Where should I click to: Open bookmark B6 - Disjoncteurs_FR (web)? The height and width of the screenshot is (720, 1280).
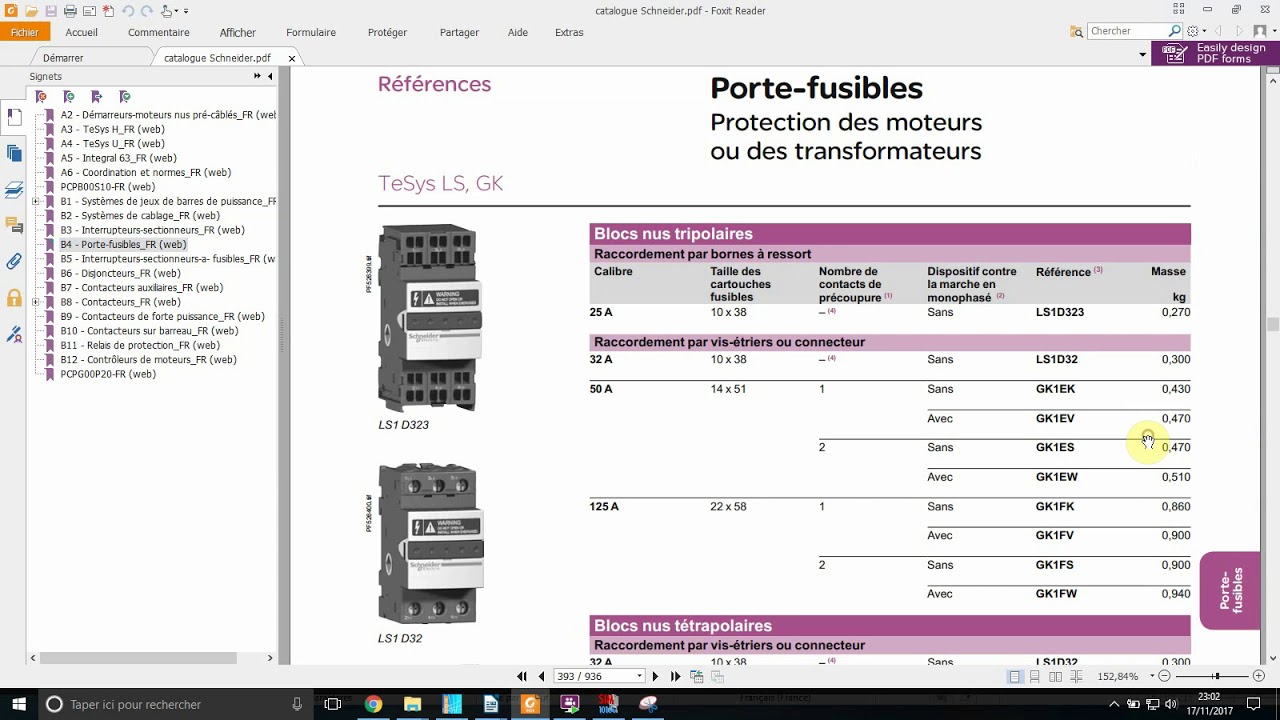120,273
